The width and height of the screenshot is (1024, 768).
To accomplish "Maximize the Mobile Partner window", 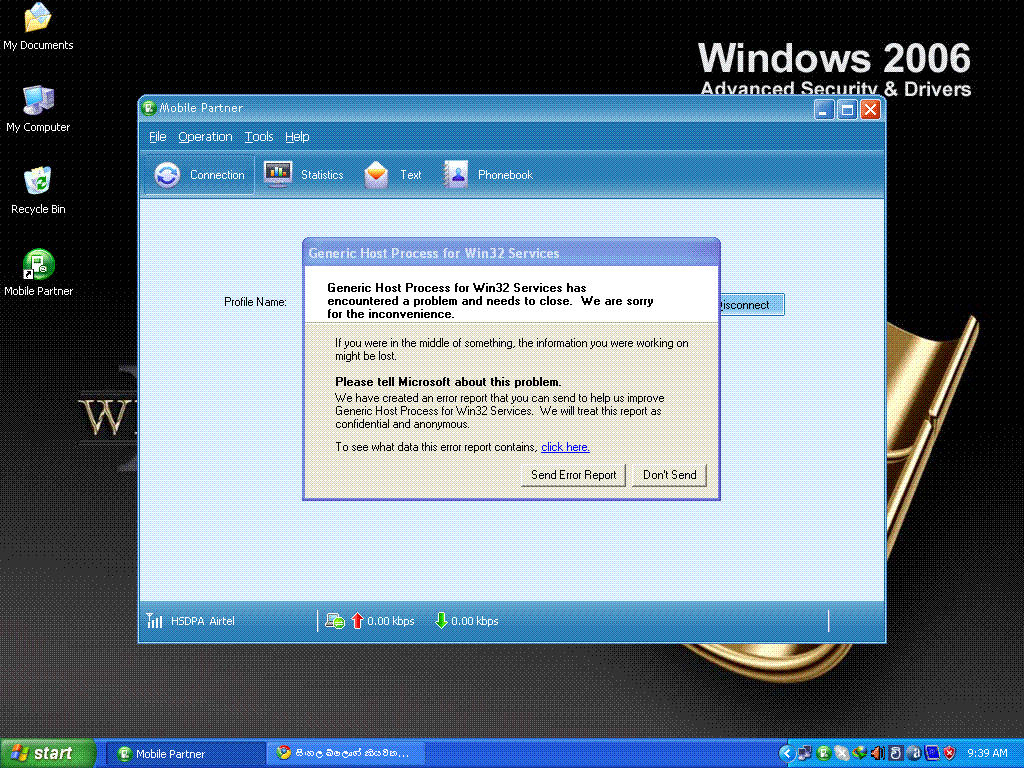I will coord(847,110).
